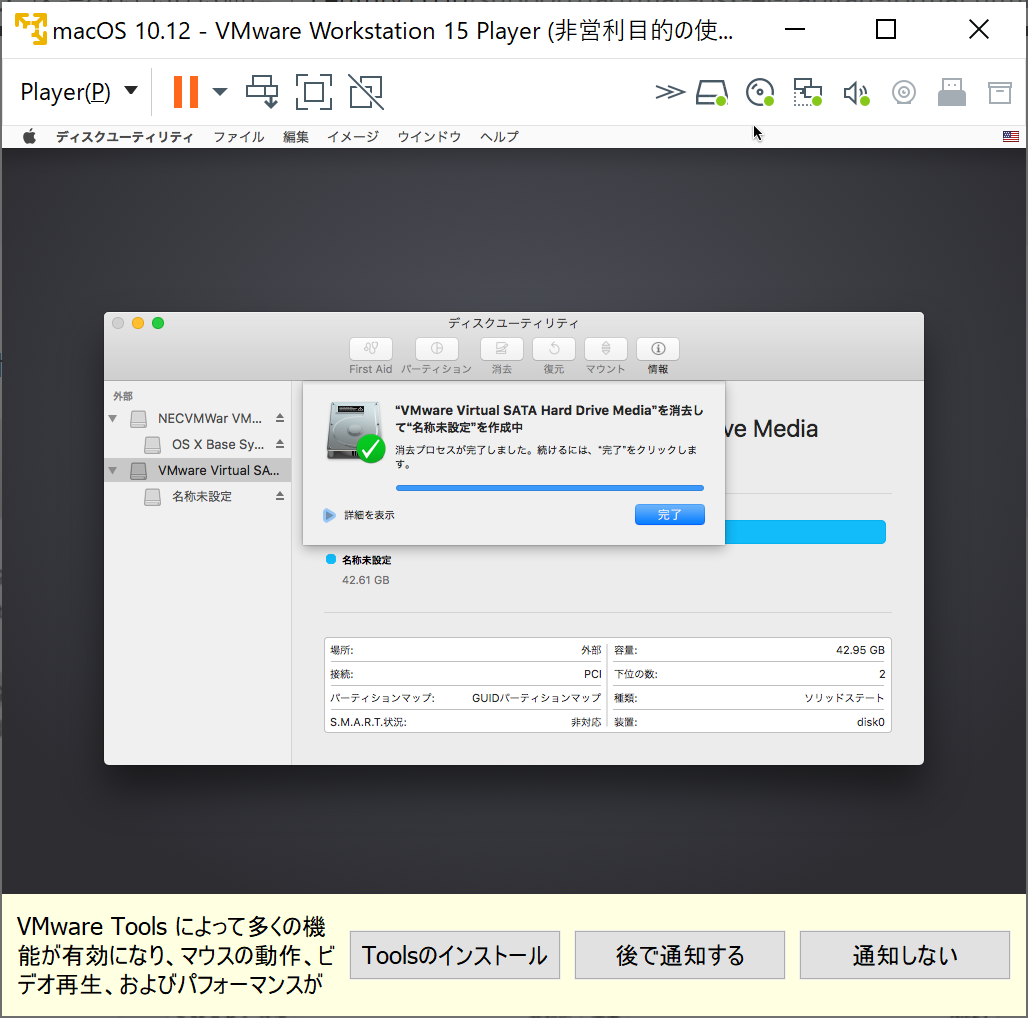Click the 42.61 GB size text
This screenshot has height=1018, width=1028.
pyautogui.click(x=366, y=580)
